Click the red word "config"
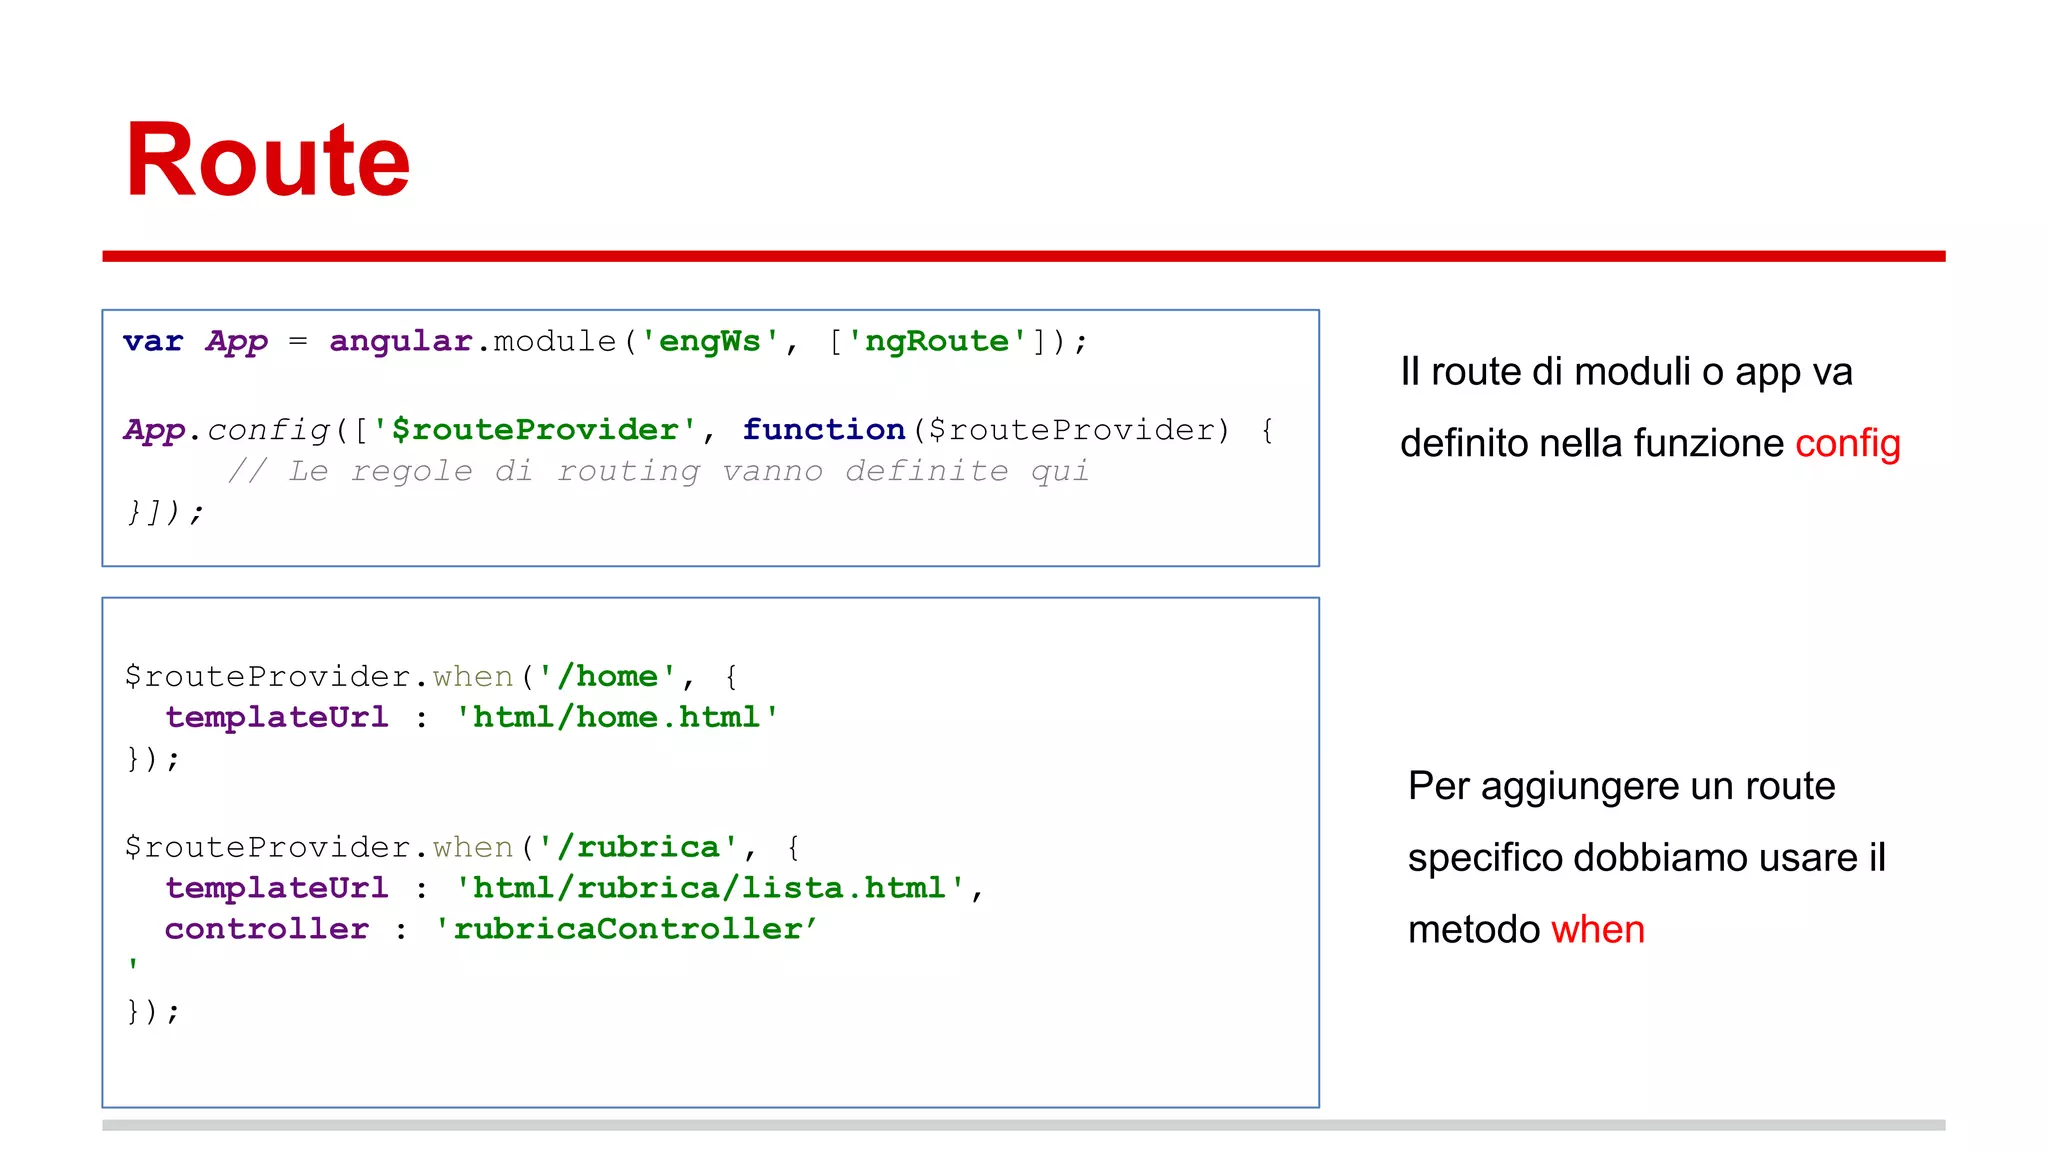The width and height of the screenshot is (2048, 1152). click(1848, 444)
